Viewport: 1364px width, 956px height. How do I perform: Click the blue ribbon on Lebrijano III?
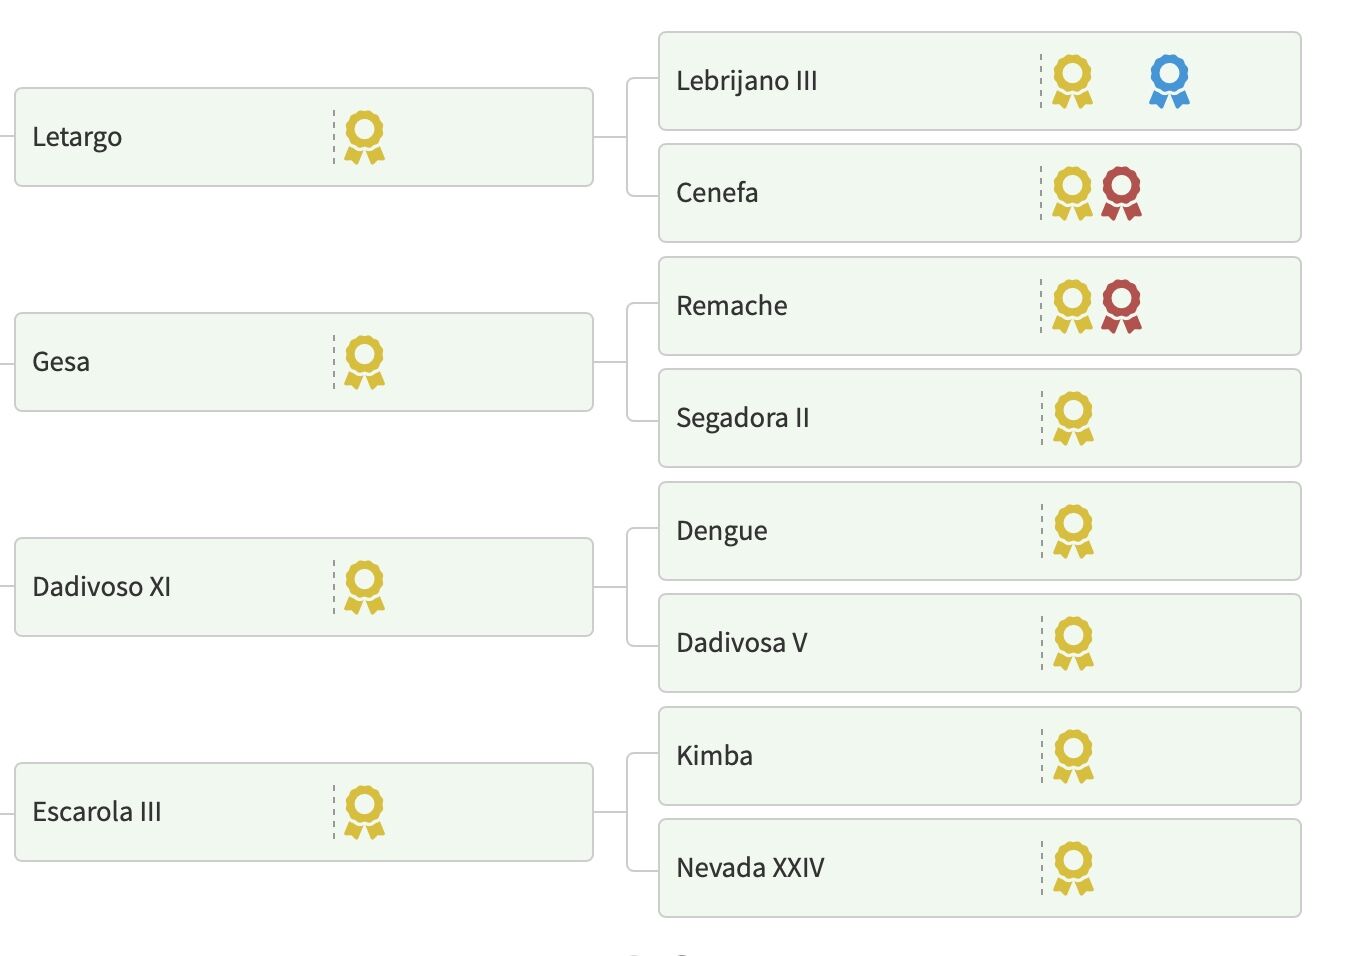1169,81
